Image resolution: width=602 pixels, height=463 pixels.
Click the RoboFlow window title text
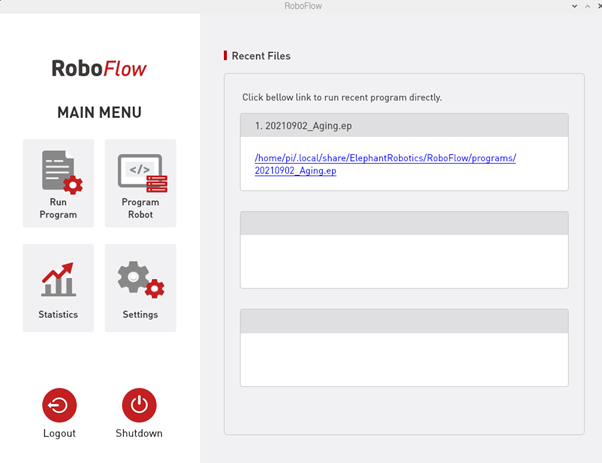point(301,6)
